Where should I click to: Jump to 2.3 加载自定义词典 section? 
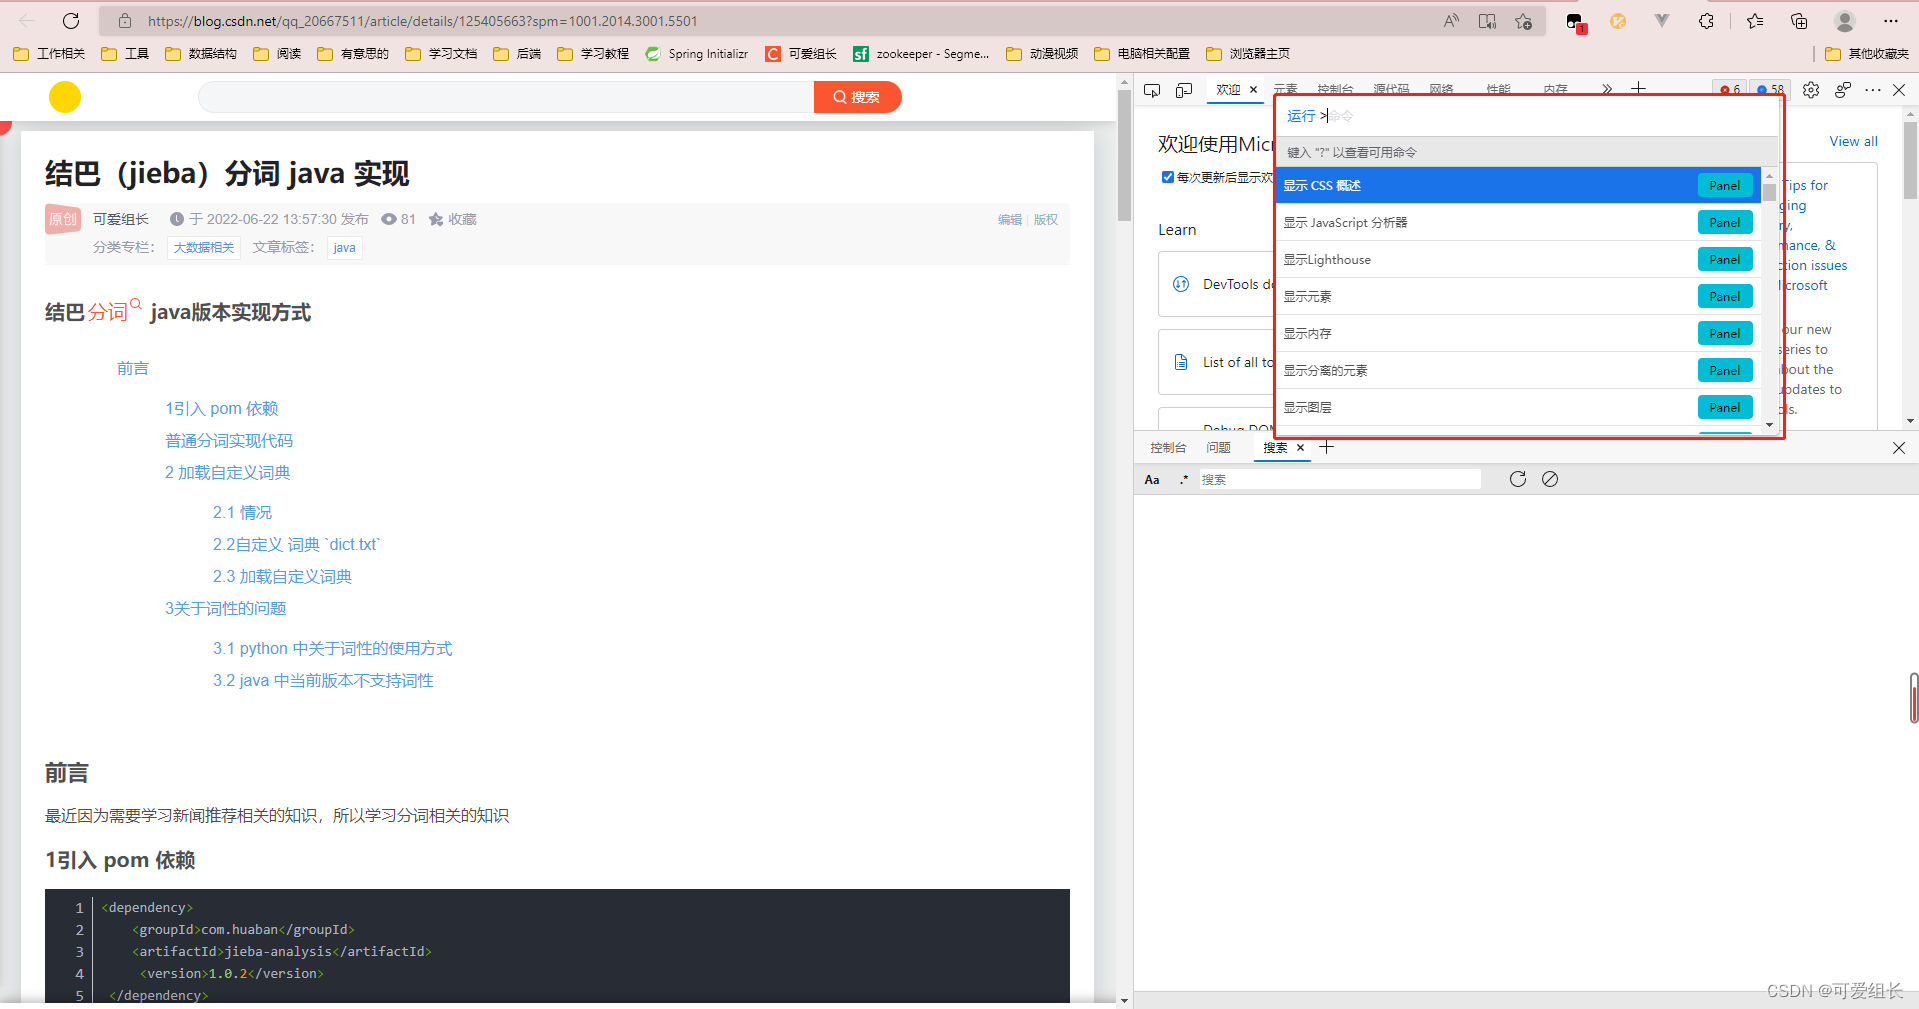pos(282,577)
